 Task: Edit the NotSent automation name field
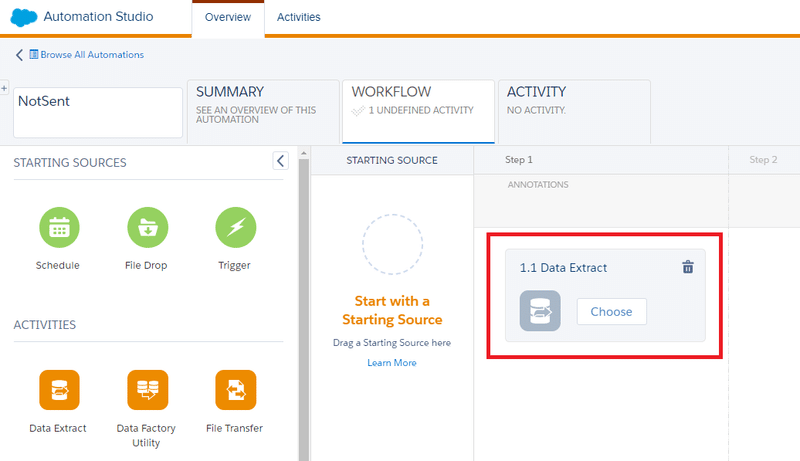tap(98, 112)
